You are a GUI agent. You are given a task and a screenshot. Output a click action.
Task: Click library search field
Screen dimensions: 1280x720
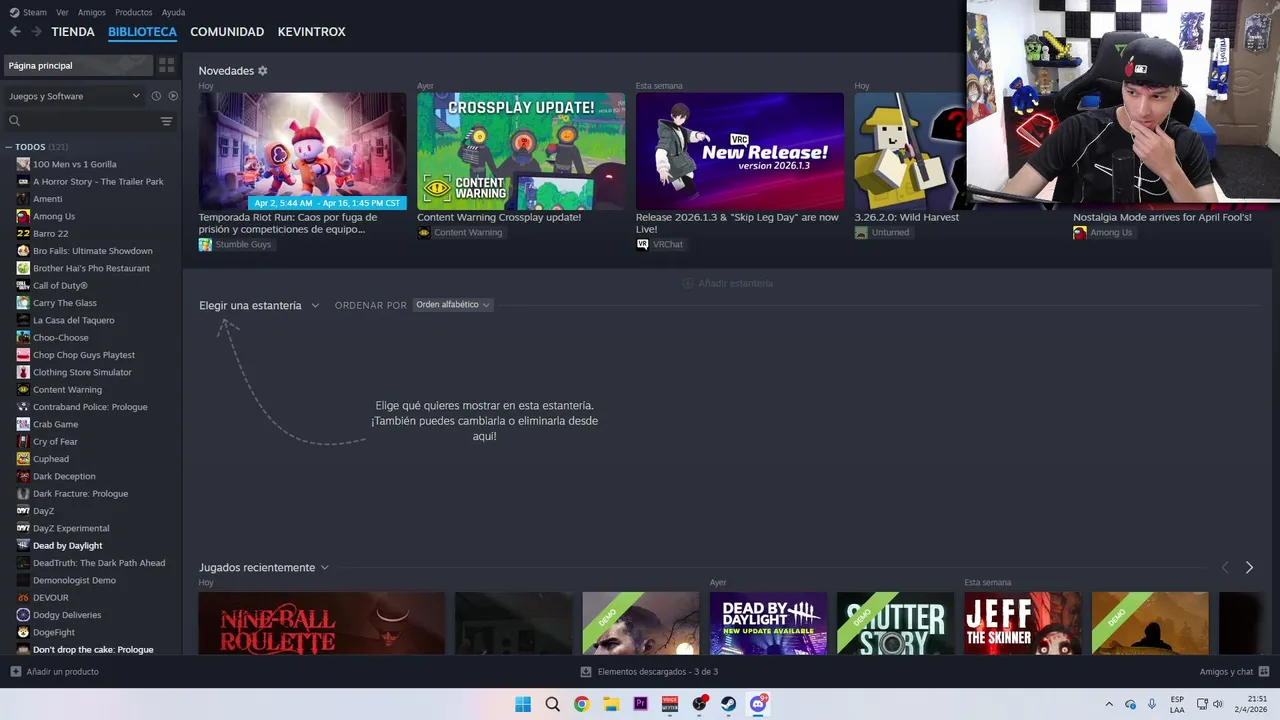tap(80, 121)
